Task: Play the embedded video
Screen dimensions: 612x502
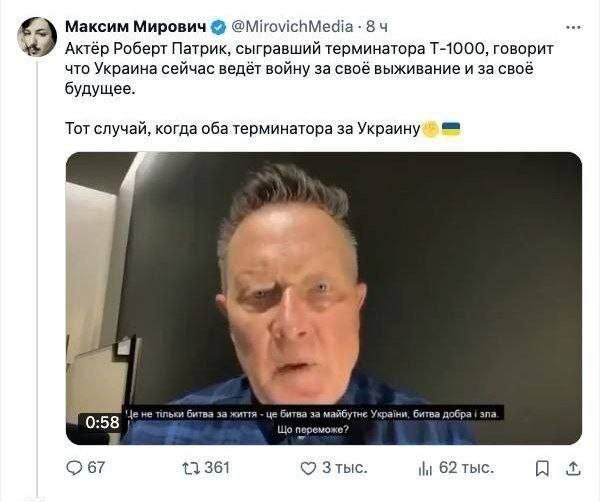Action: coord(324,298)
